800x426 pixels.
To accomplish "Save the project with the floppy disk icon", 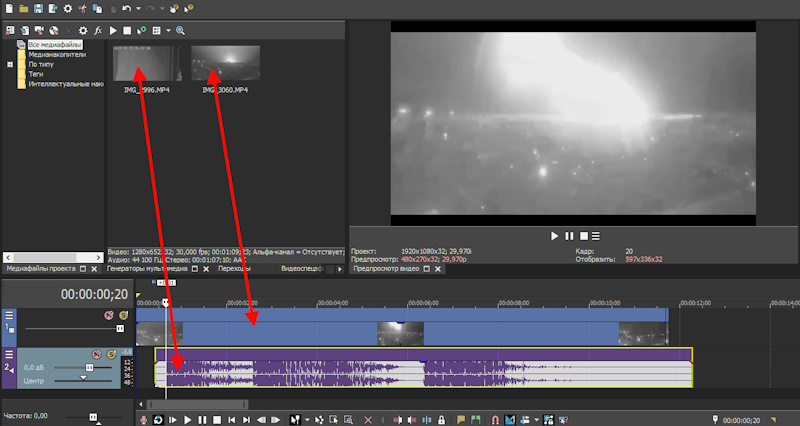I will point(38,9).
